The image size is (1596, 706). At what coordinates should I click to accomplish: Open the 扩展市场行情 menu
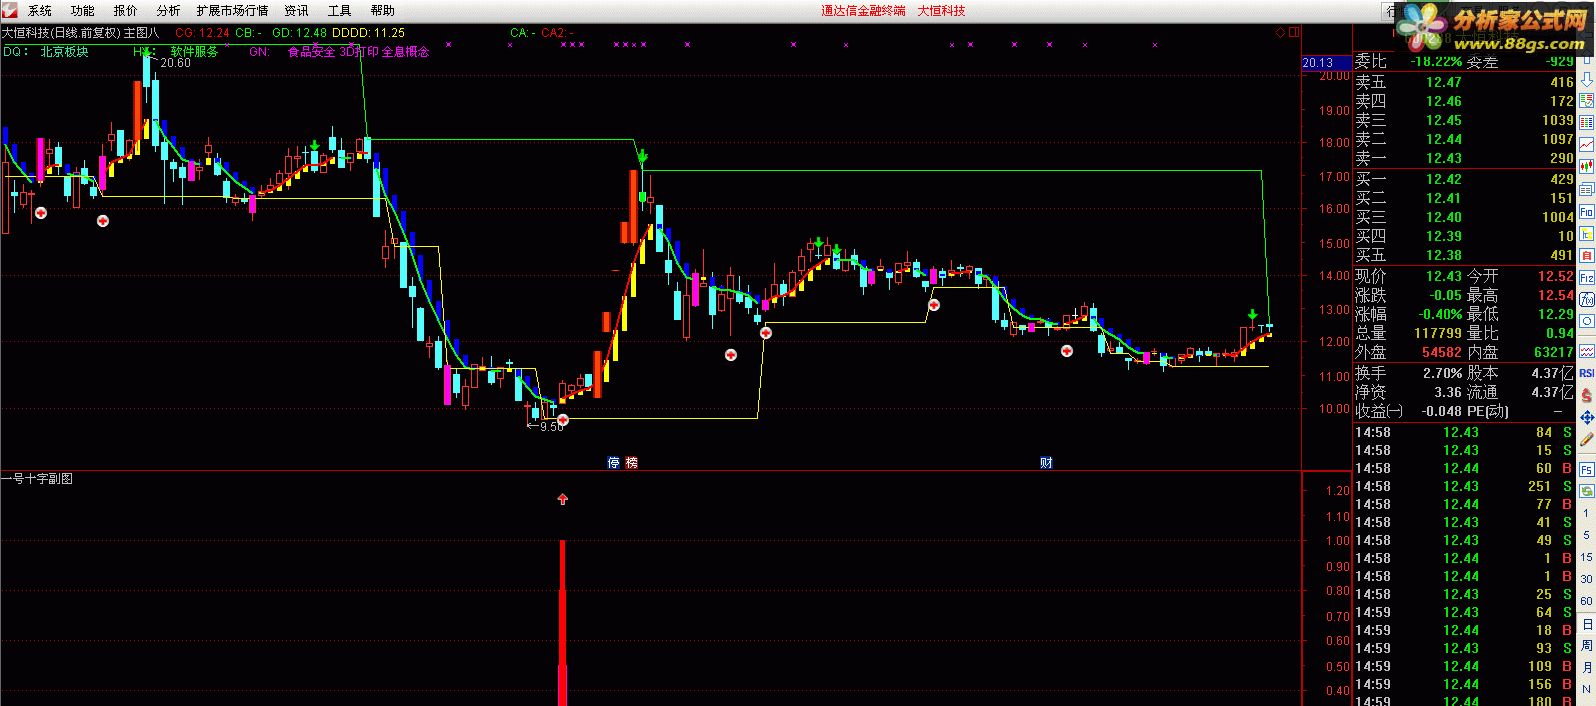pos(233,11)
